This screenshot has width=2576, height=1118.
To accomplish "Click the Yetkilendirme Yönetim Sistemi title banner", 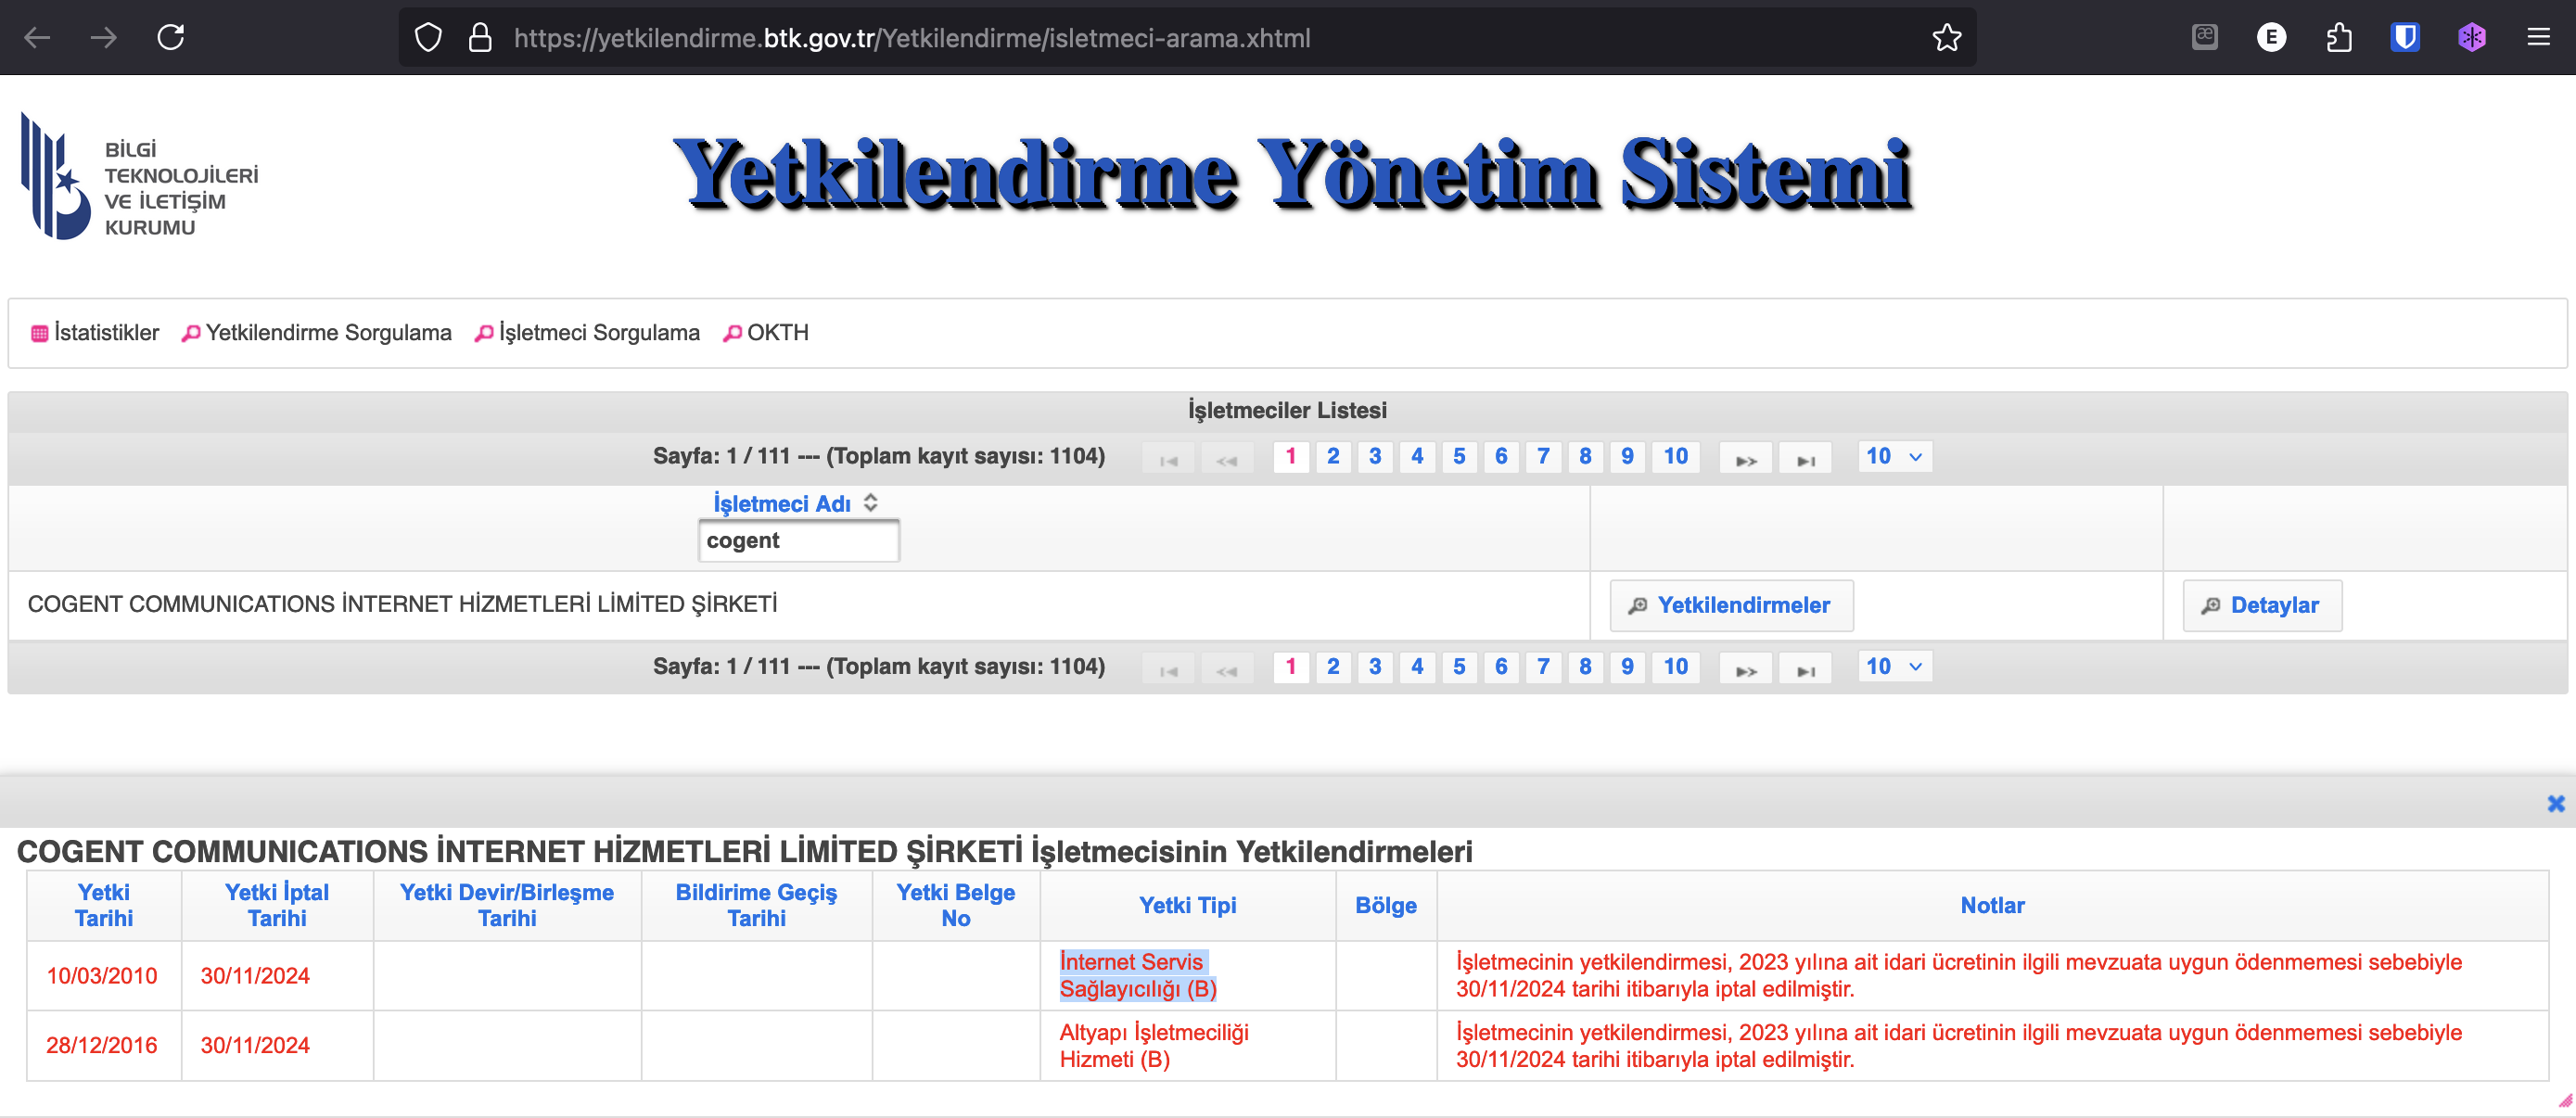I will (1292, 175).
